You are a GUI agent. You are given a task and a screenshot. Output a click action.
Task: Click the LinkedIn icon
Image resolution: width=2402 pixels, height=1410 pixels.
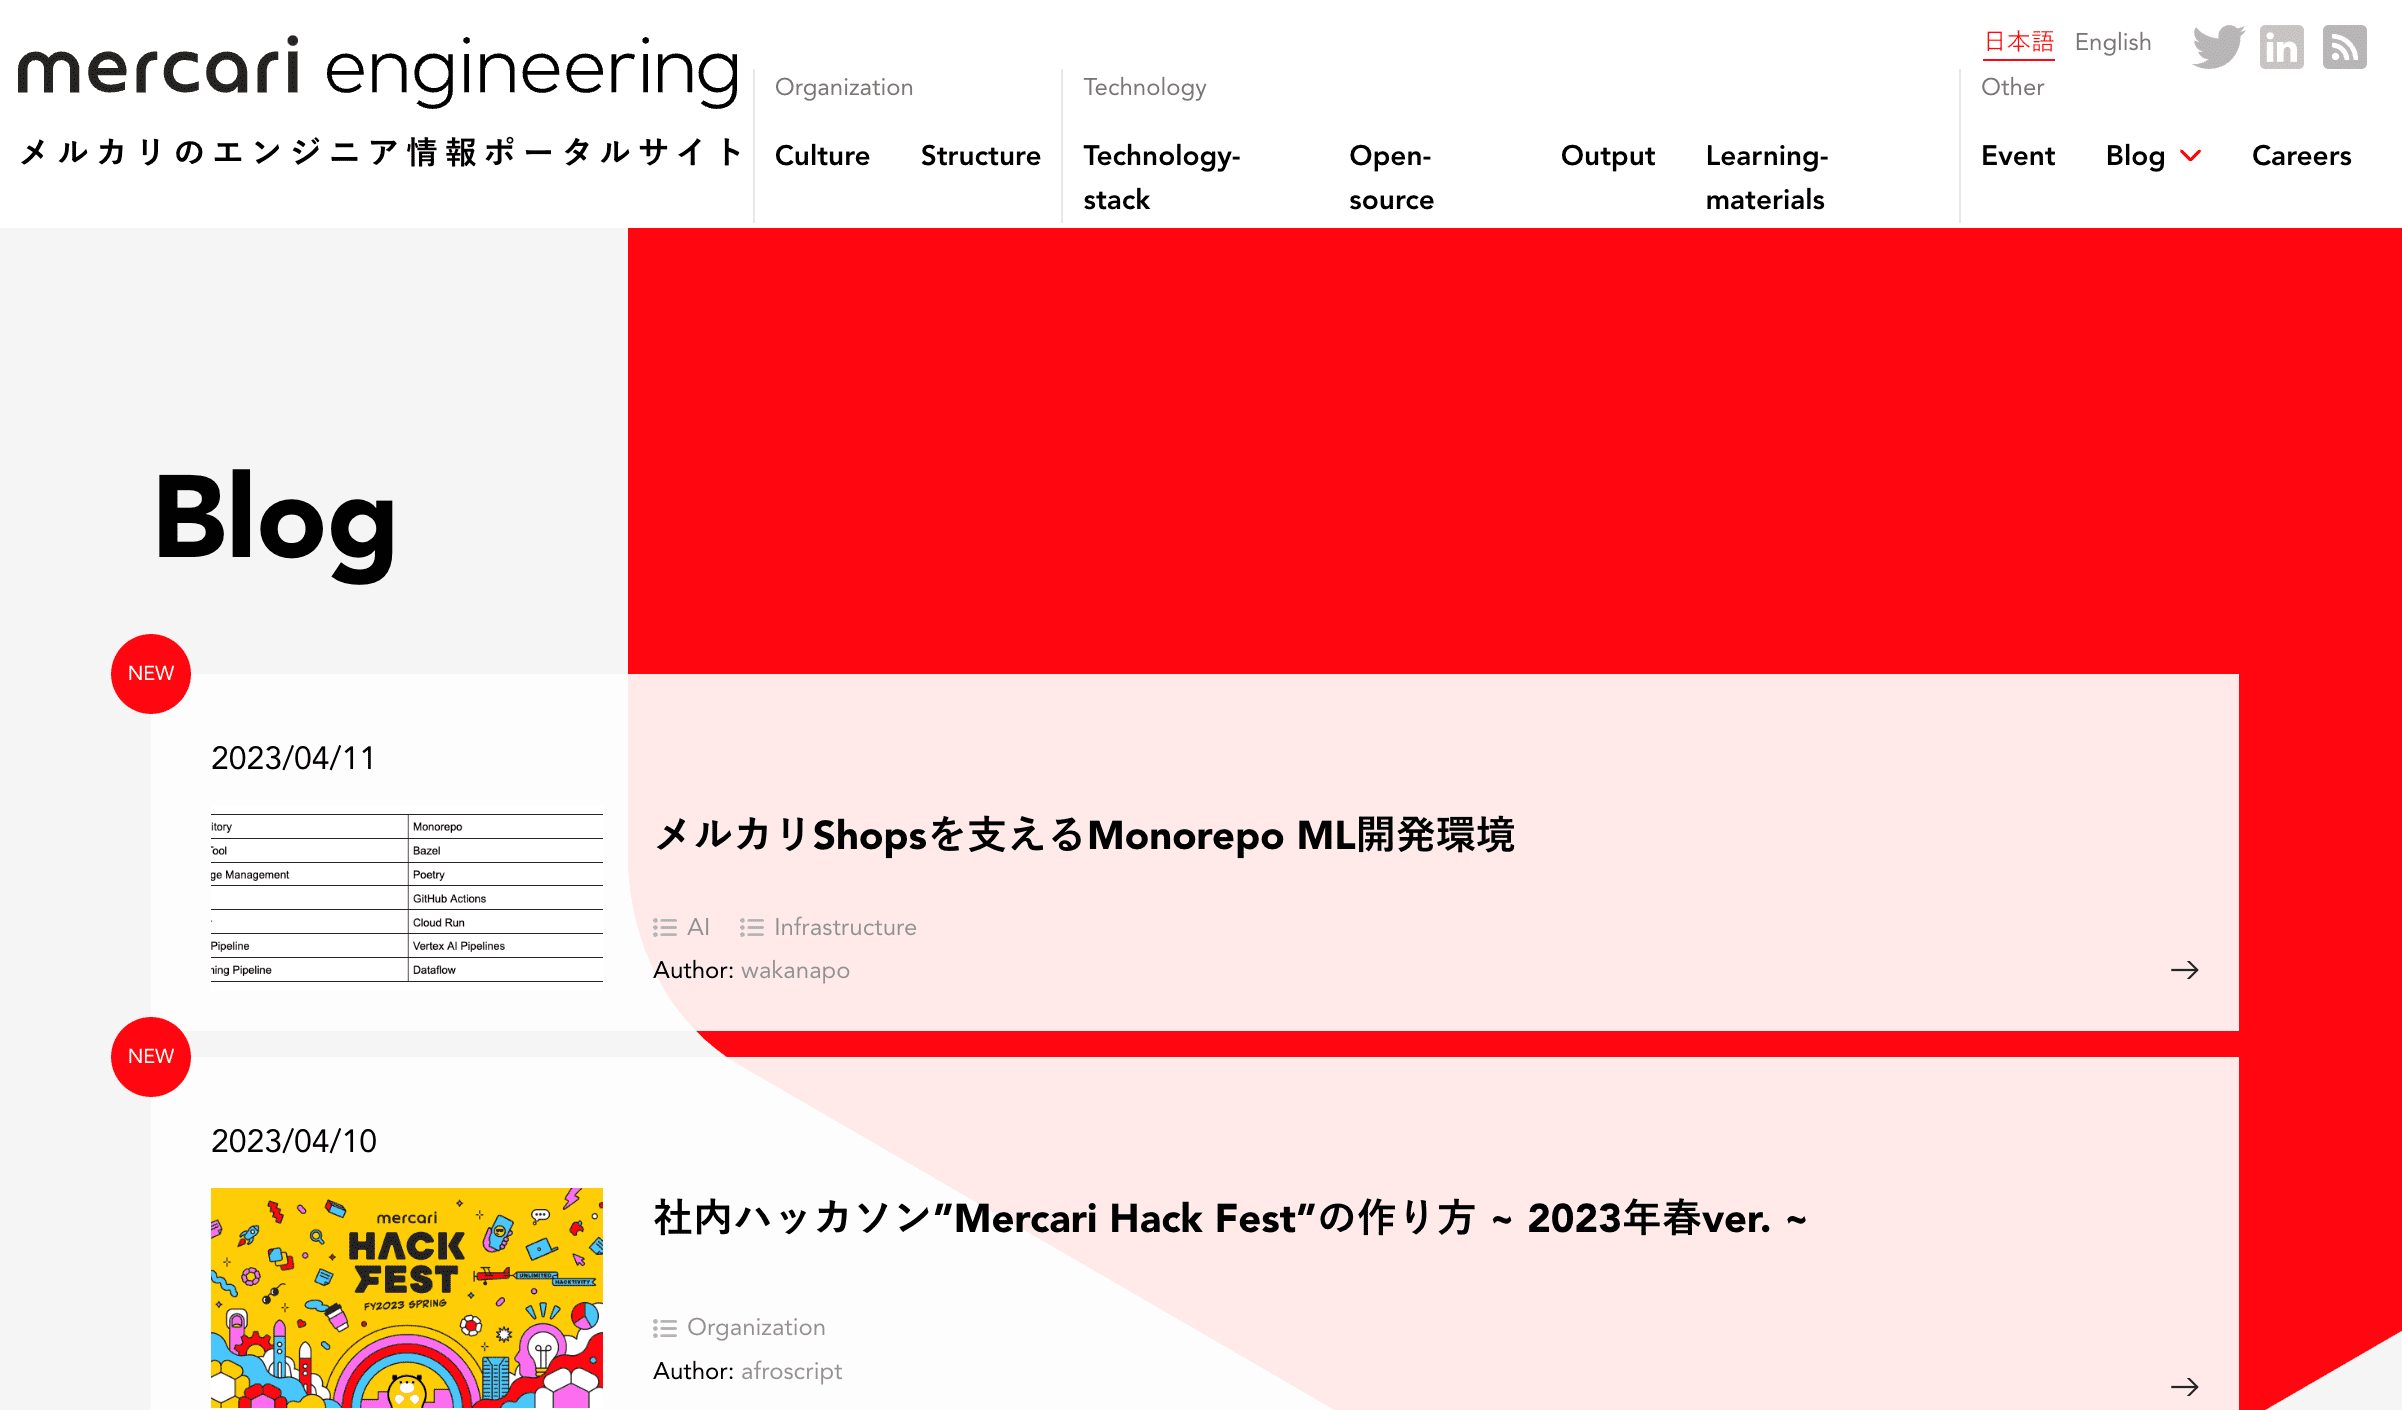pos(2281,45)
